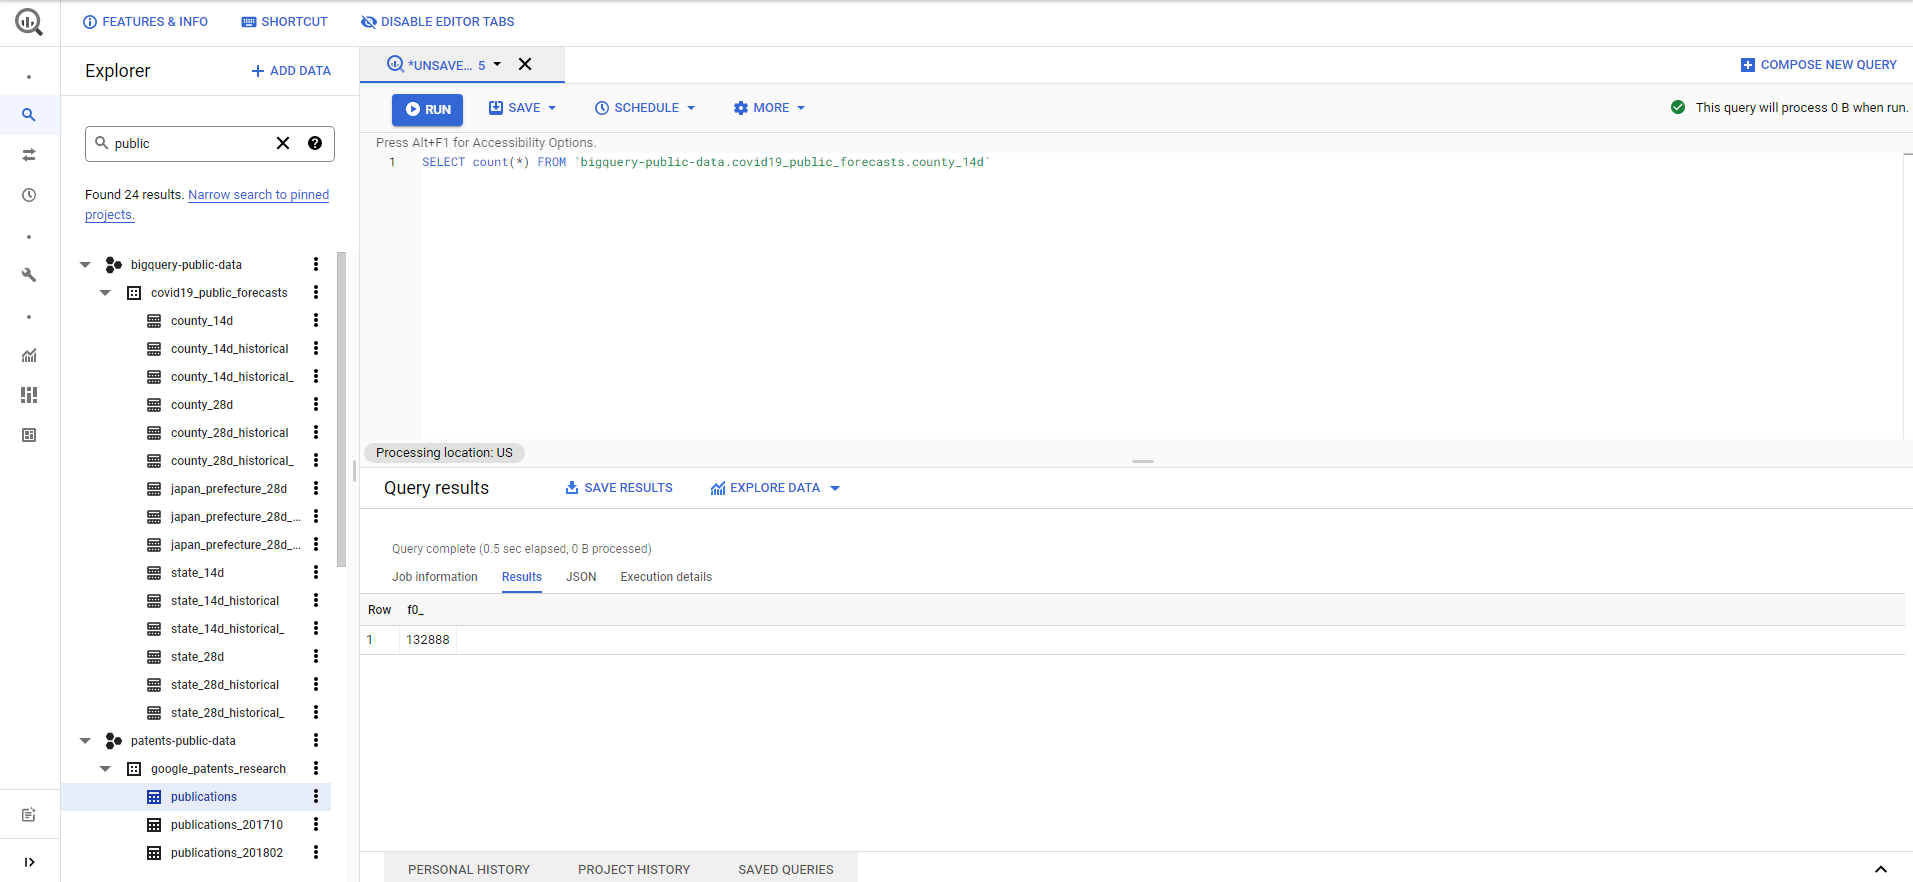Screen dimensions: 1913x882
Task: Switch to the JSON tab
Action: [x=581, y=577]
